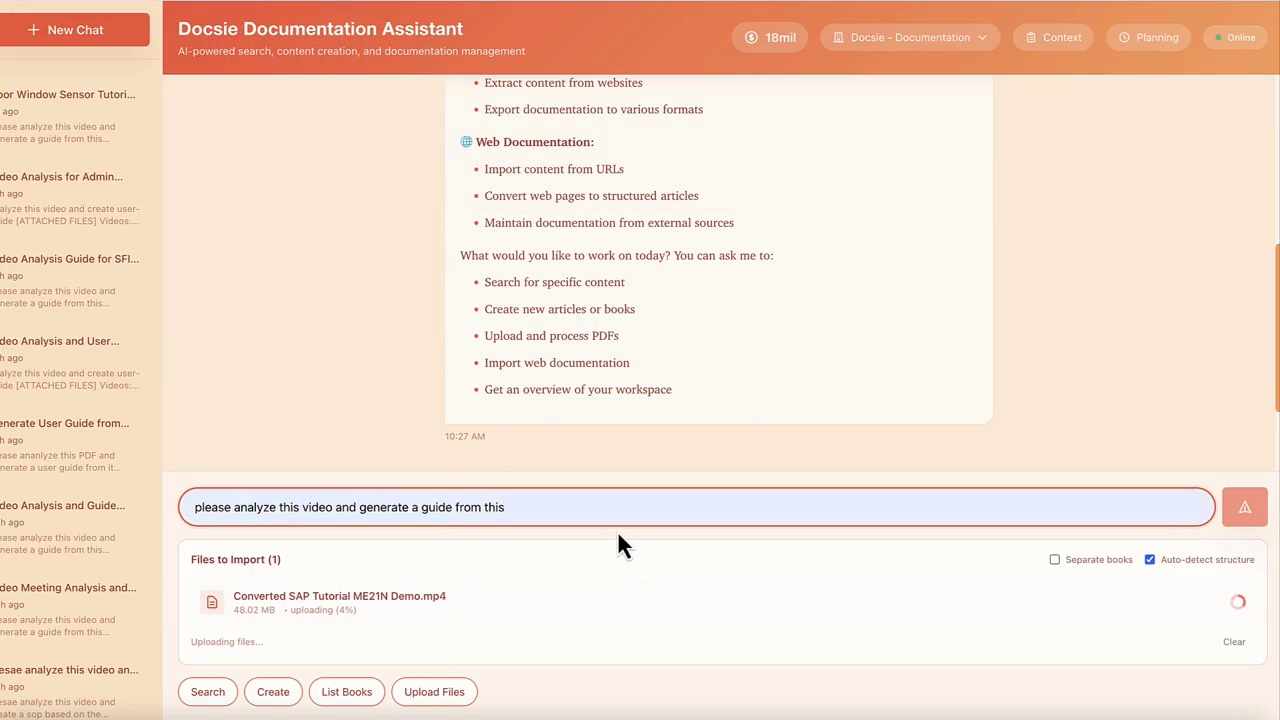Click the document icon for the SAP Tutorial file

click(x=212, y=601)
